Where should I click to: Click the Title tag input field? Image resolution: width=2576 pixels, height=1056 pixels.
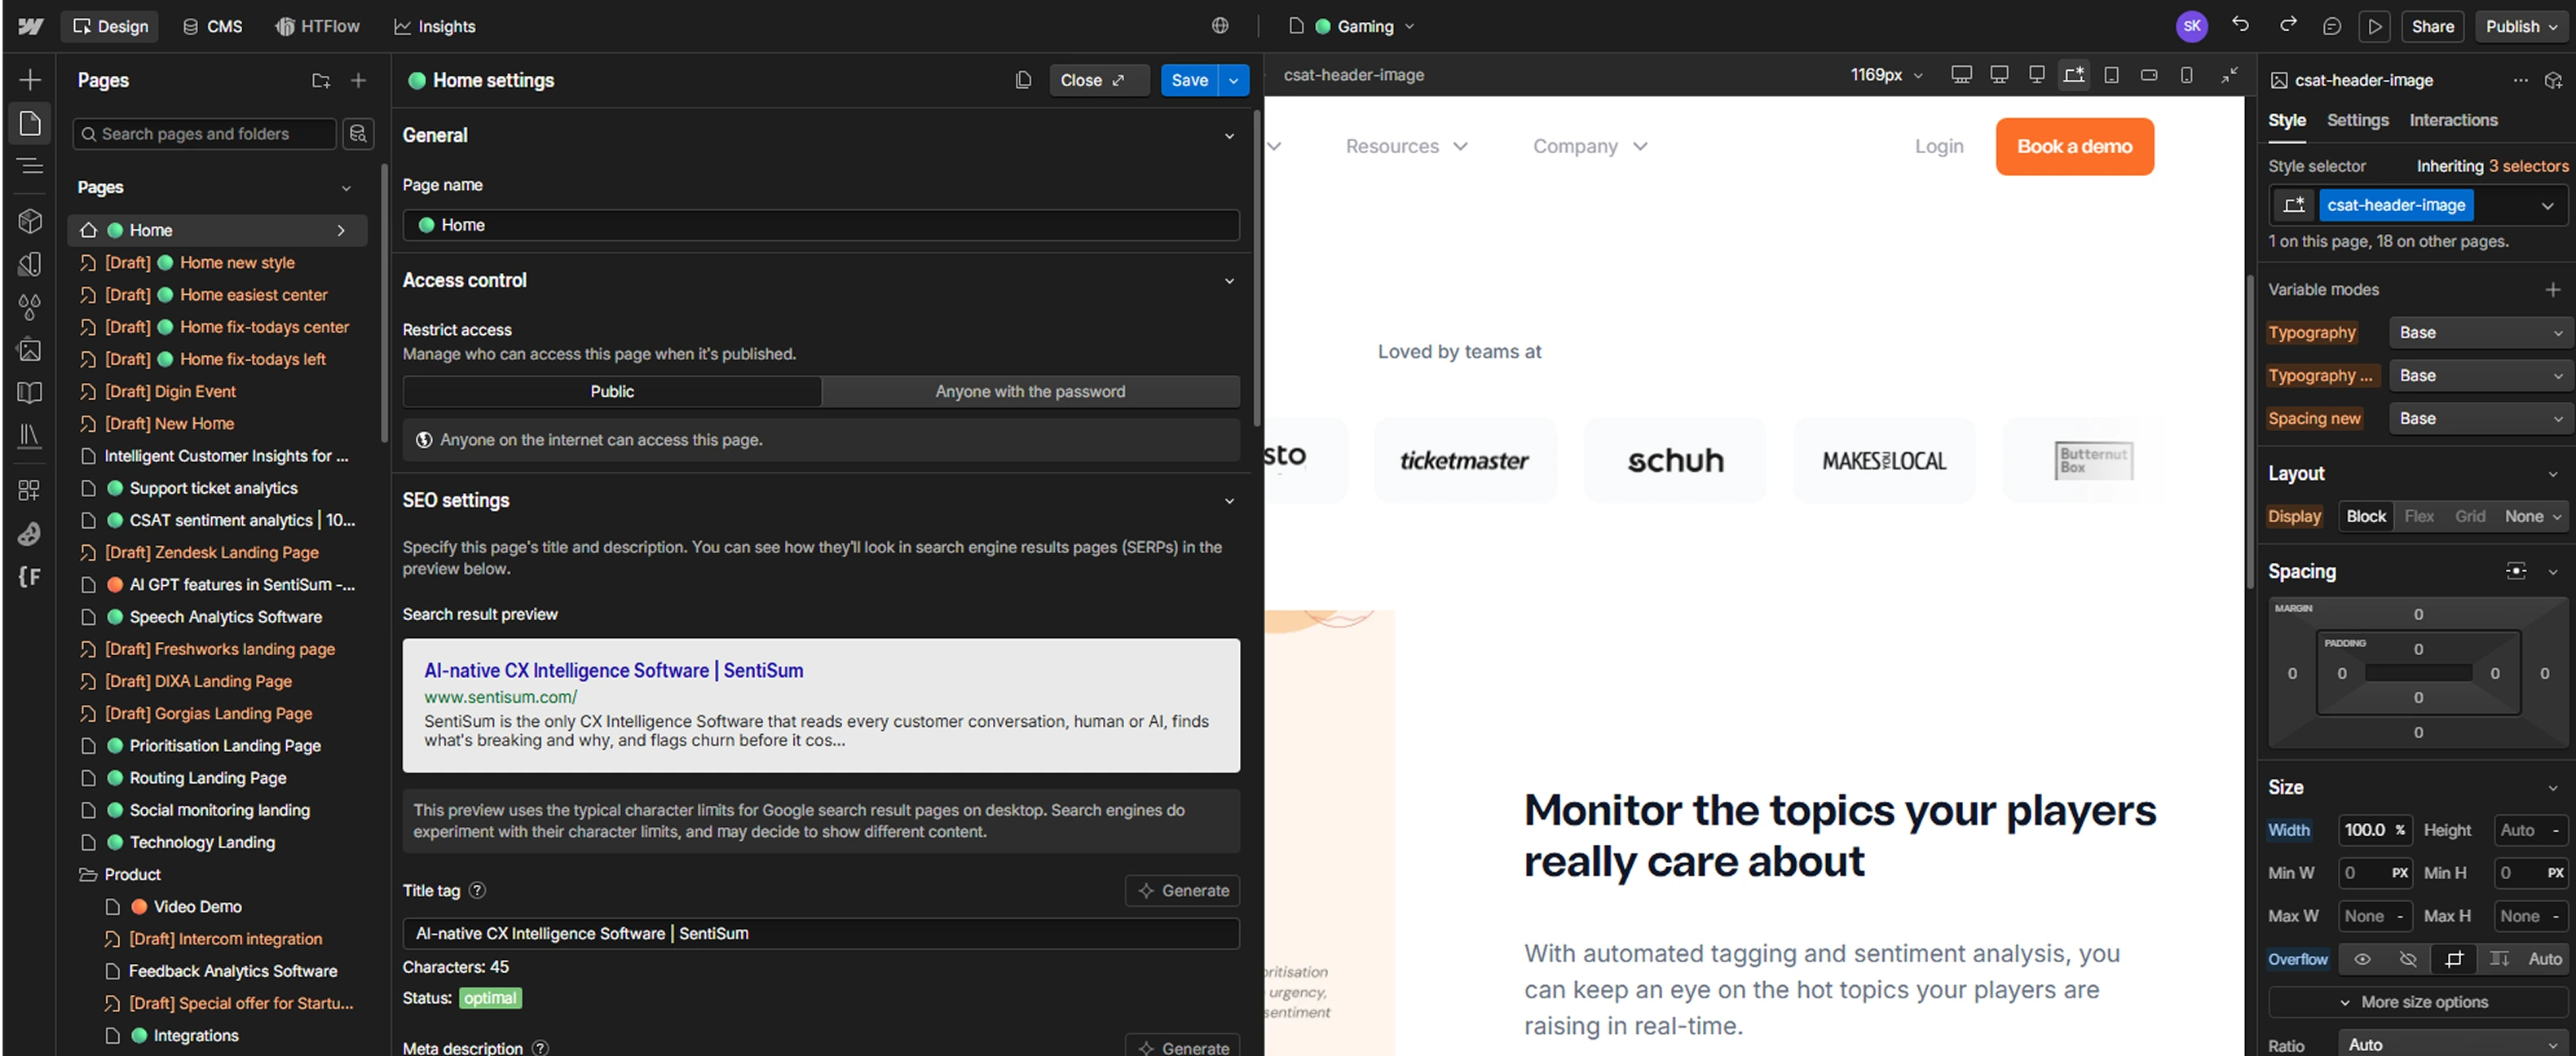click(821, 933)
